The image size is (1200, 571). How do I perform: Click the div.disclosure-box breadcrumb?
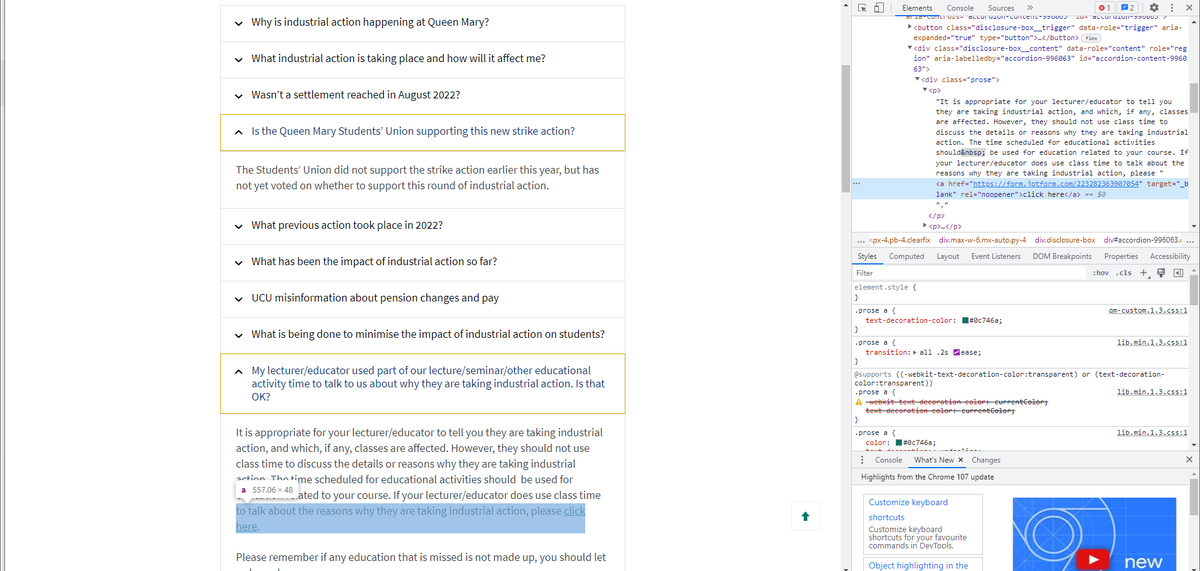point(1065,240)
